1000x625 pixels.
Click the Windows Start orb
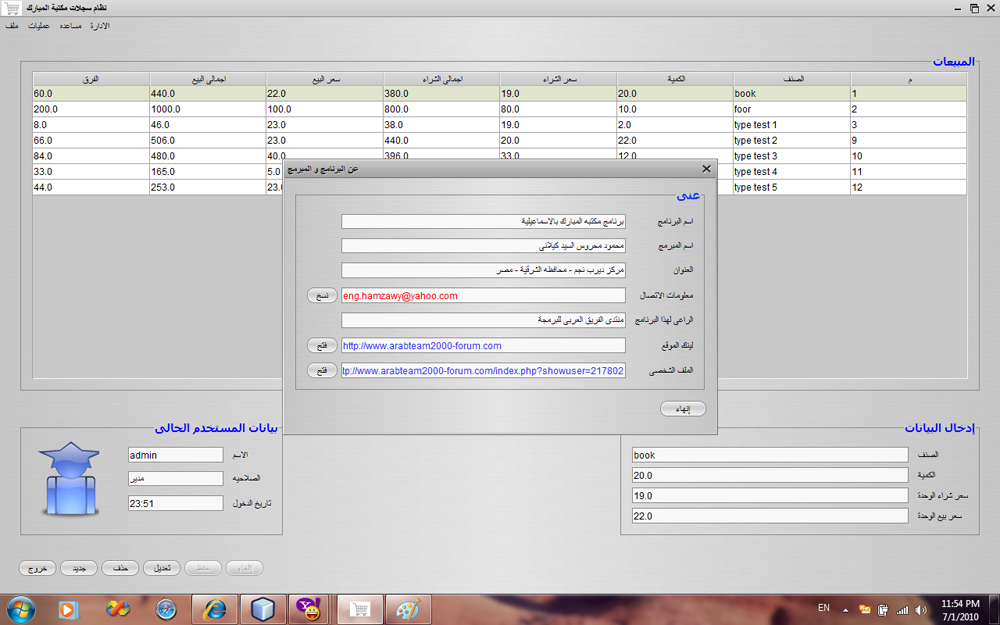pos(21,610)
